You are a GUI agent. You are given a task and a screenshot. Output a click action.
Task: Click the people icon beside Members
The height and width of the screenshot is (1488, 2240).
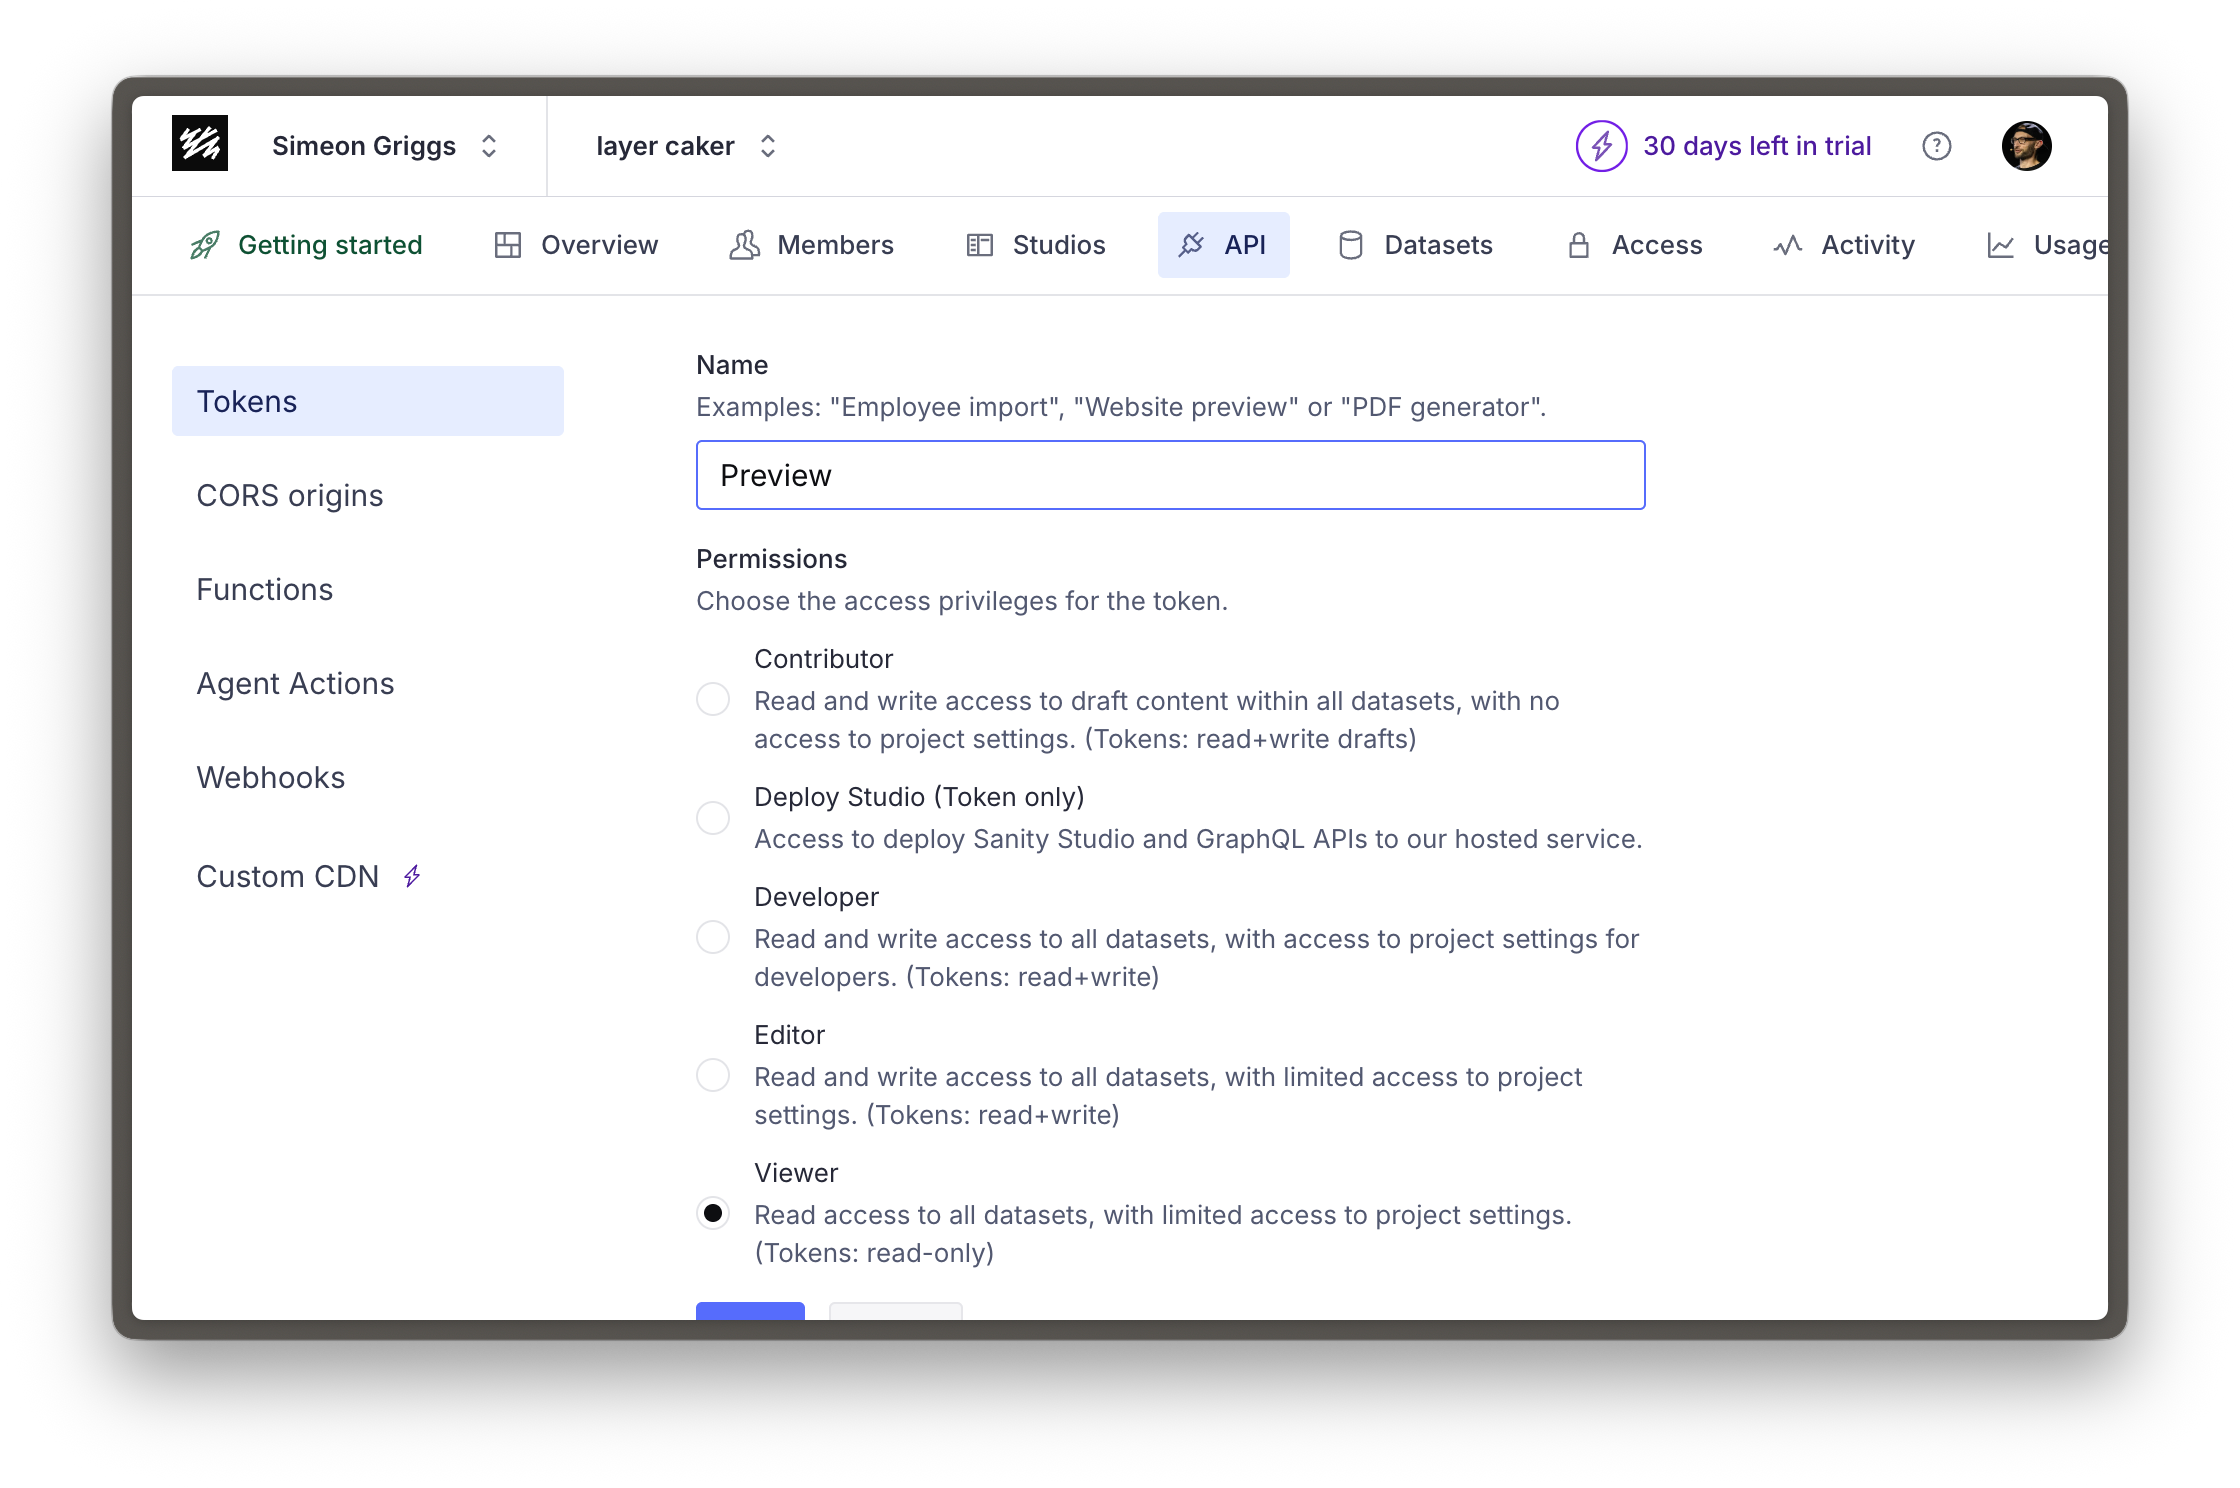[x=744, y=245]
